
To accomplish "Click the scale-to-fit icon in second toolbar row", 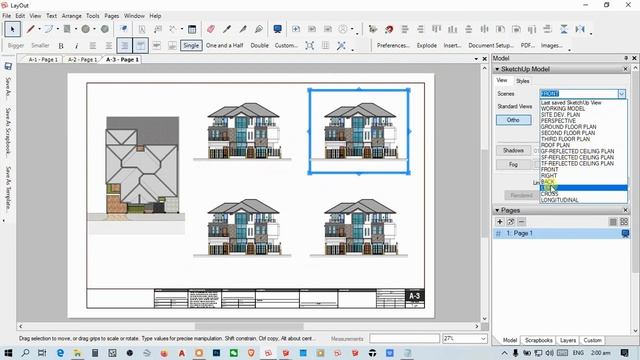I will coord(309,46).
